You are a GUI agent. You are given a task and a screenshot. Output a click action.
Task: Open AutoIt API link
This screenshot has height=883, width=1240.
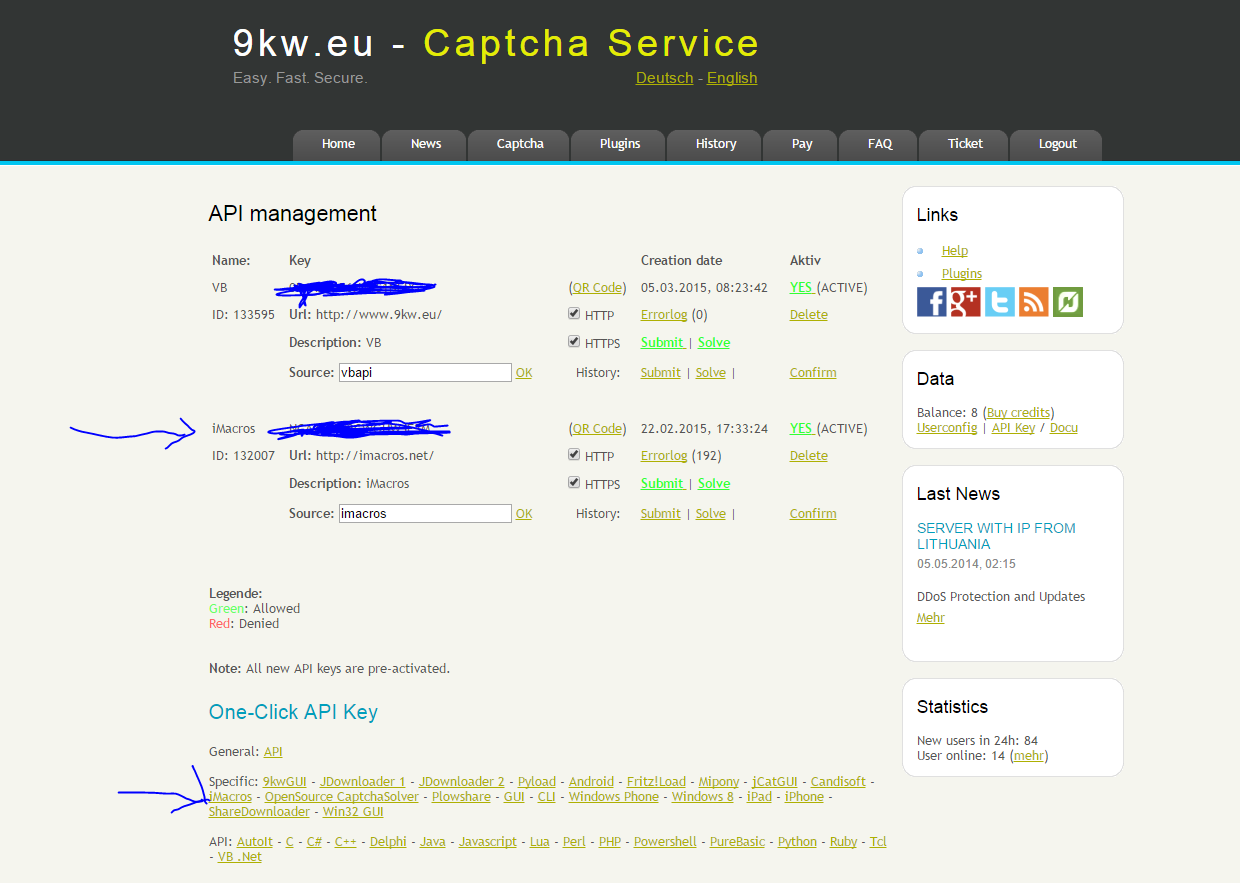coord(254,842)
